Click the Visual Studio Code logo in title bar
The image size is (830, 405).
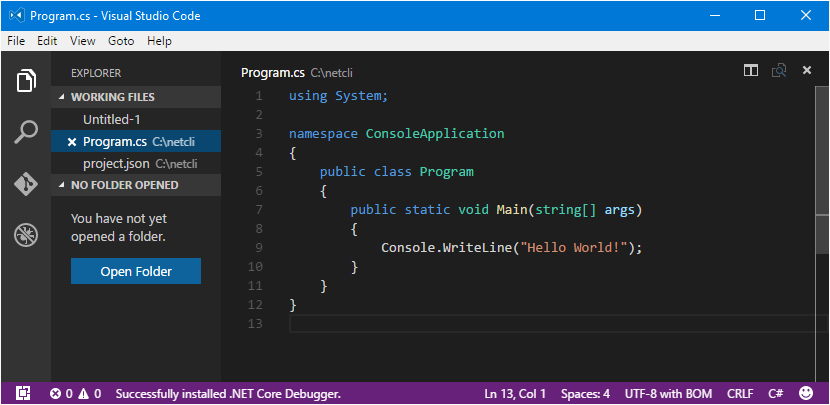pos(17,15)
